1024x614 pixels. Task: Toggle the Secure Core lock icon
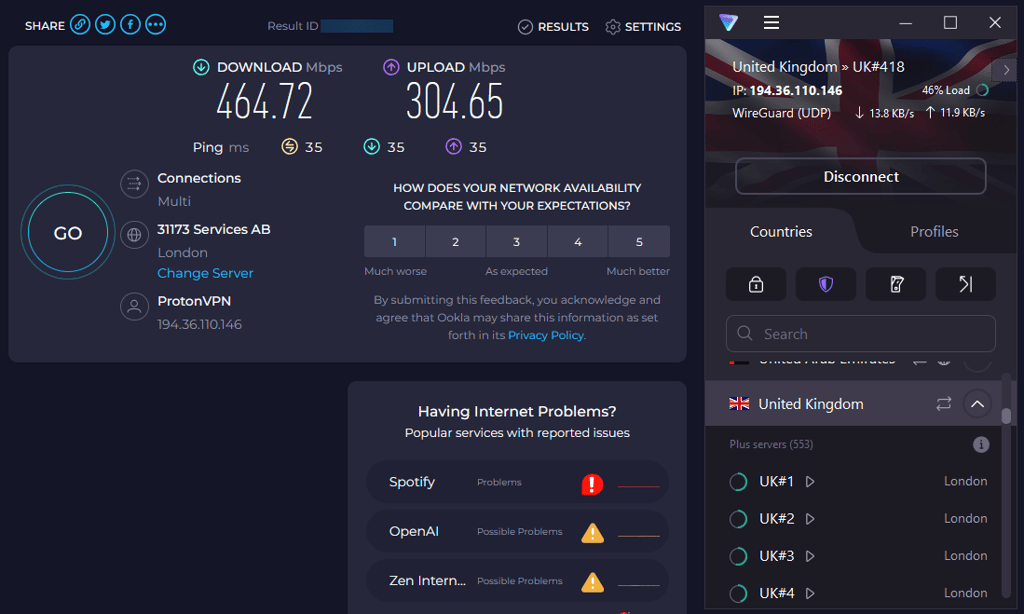pos(756,284)
